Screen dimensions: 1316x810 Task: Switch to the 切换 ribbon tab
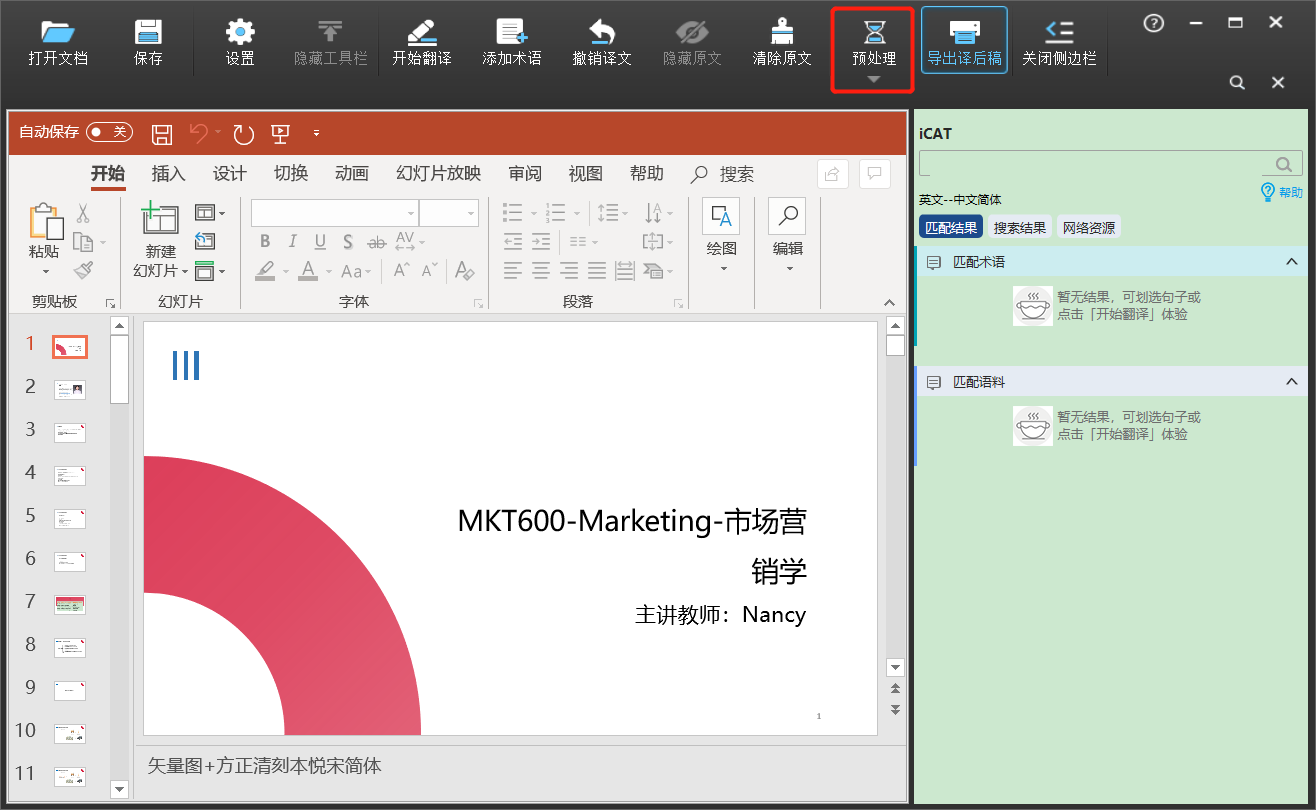(x=290, y=174)
